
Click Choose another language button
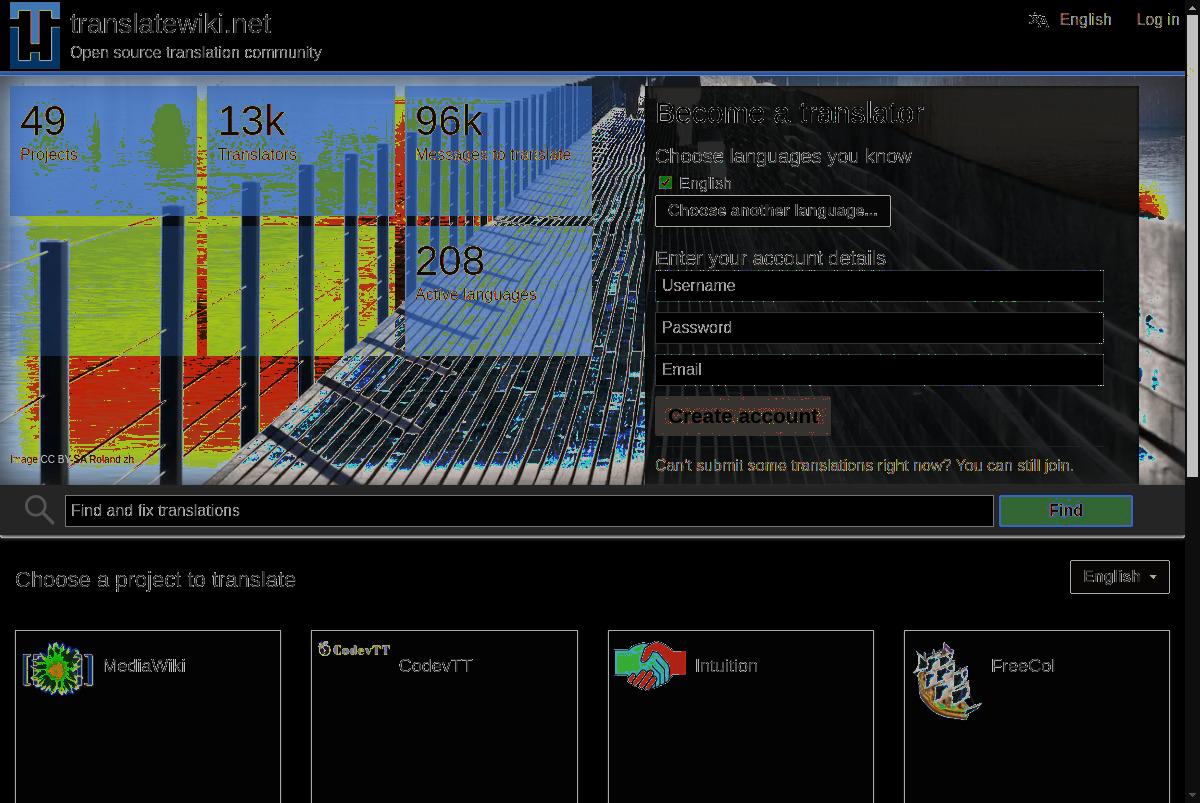coord(772,211)
